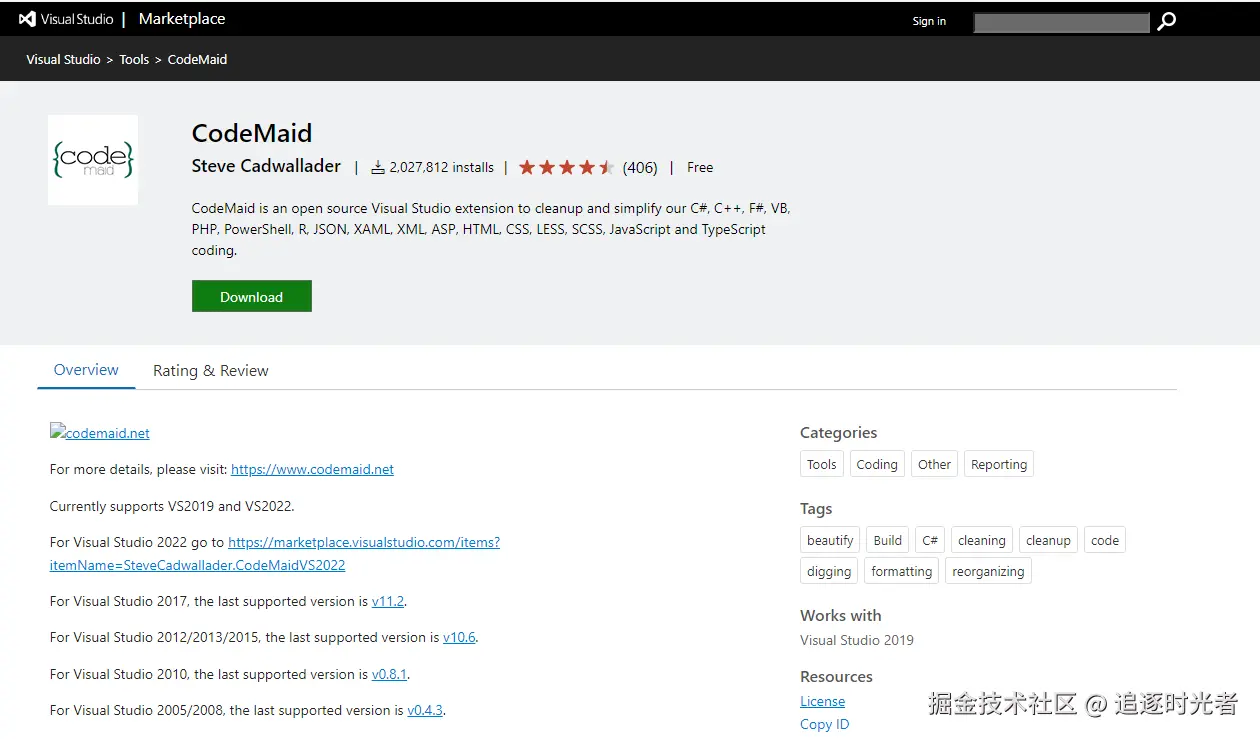Viewport: 1260px width, 739px height.
Task: Go to Tools breadcrumb
Action: point(134,59)
